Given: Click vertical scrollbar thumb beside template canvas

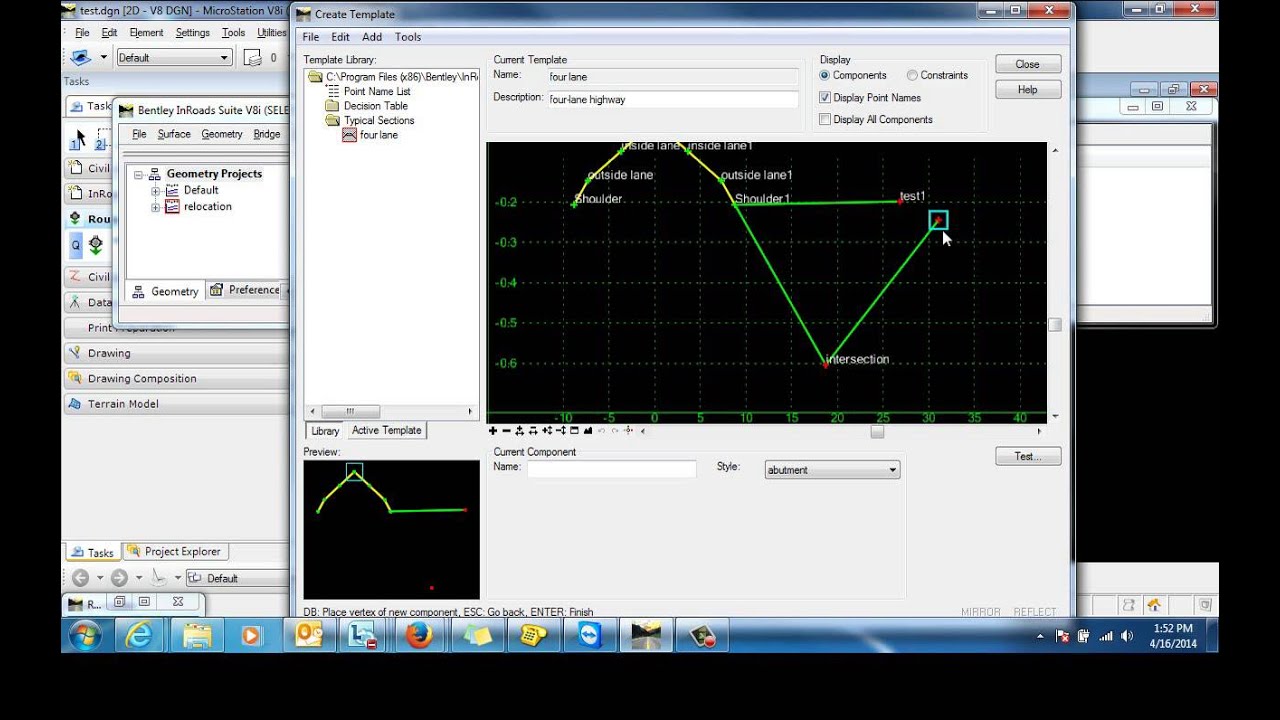Looking at the screenshot, I should [x=1055, y=325].
